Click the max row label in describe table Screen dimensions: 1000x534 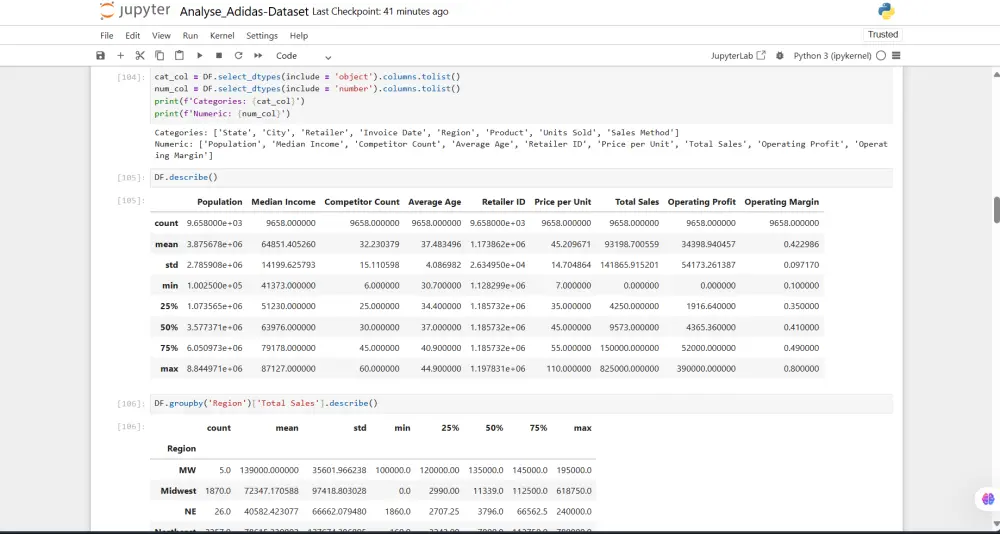tap(170, 369)
